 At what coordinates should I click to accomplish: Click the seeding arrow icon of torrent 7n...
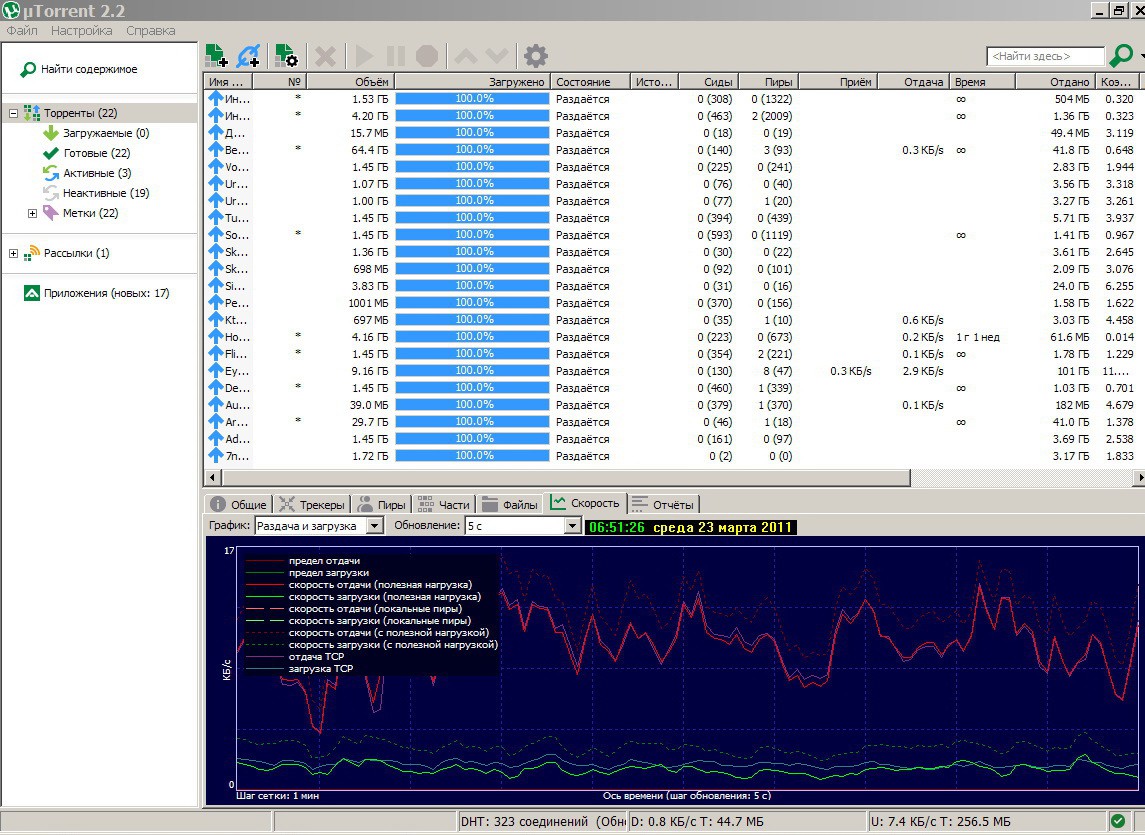click(x=215, y=455)
